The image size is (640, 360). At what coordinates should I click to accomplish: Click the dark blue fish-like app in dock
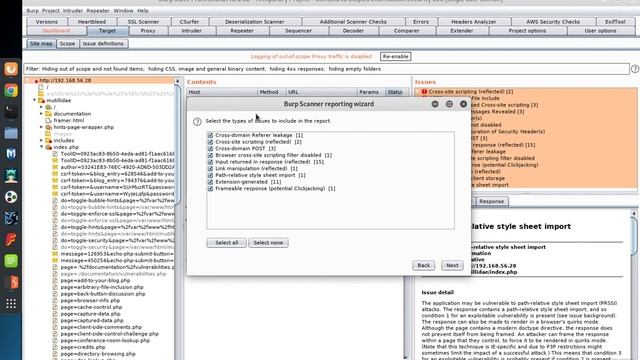point(11,218)
